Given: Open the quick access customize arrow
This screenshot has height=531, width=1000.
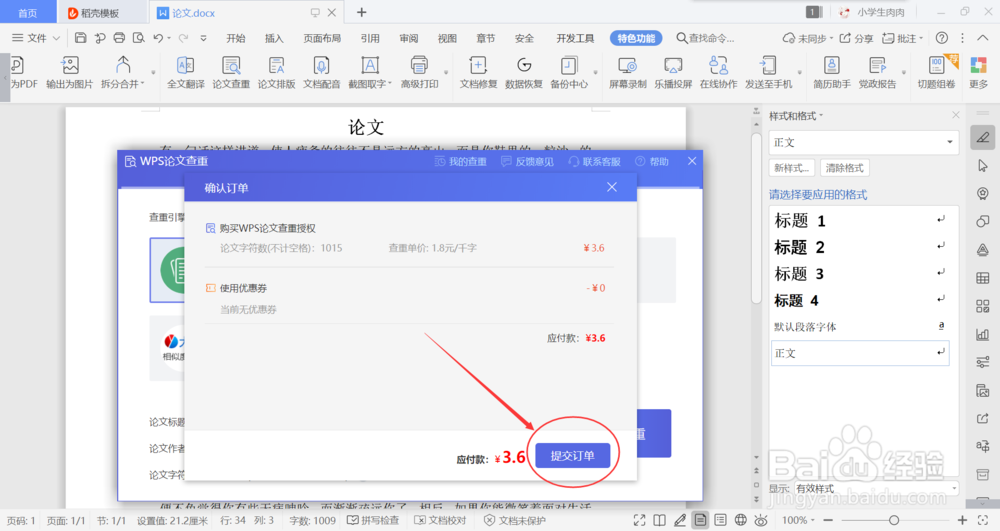Looking at the screenshot, I should click(x=203, y=38).
